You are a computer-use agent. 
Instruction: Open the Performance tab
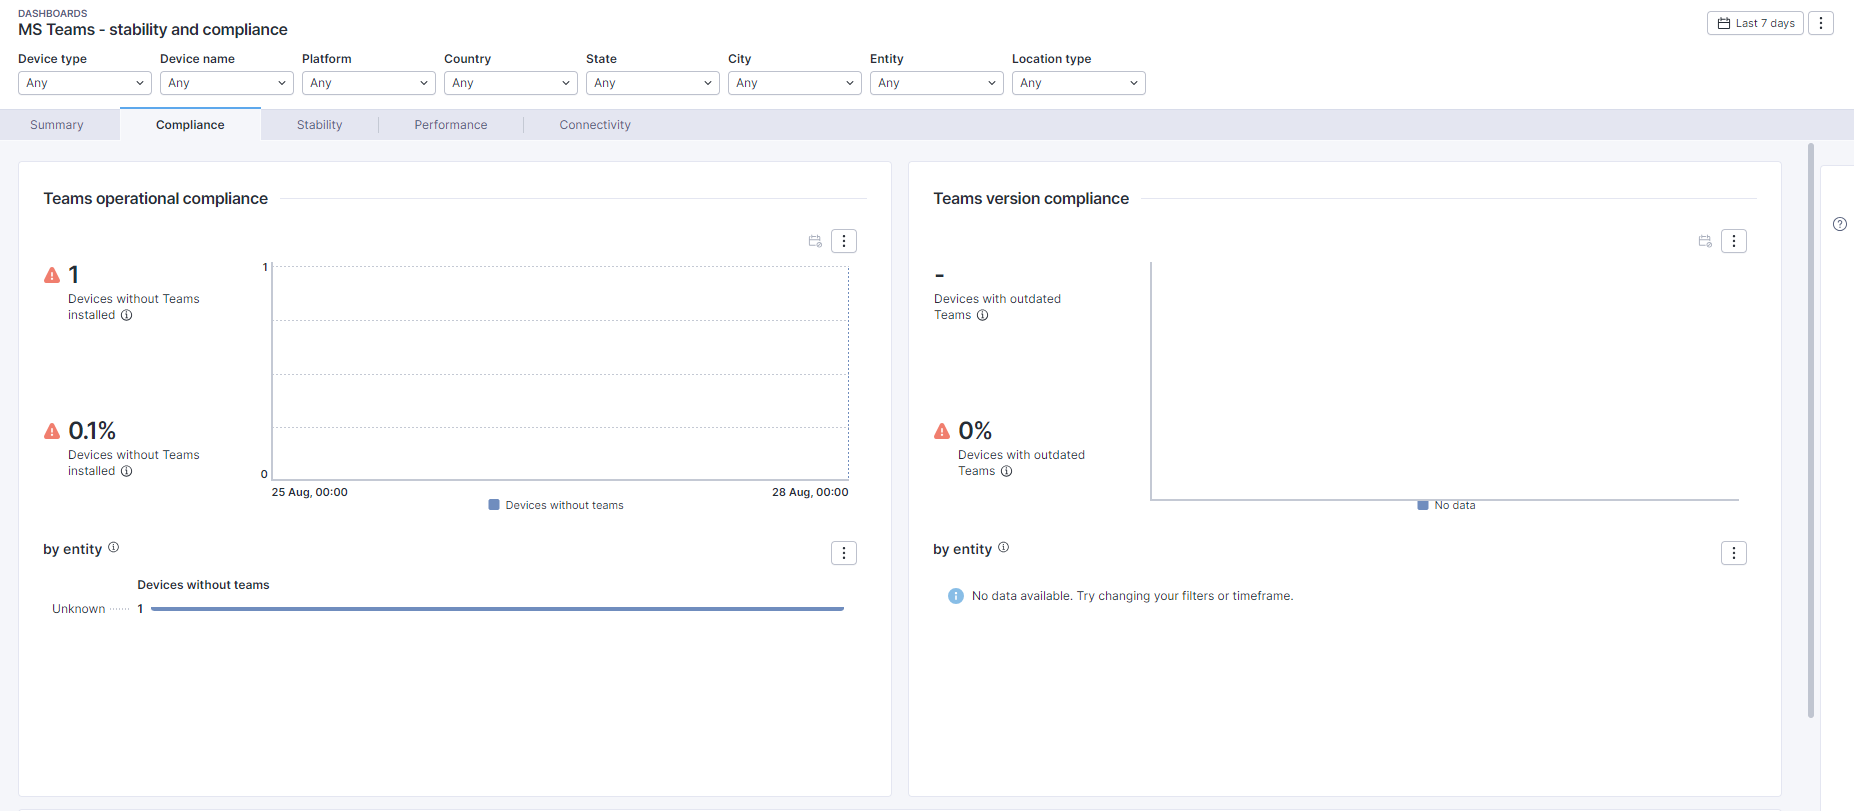click(451, 125)
